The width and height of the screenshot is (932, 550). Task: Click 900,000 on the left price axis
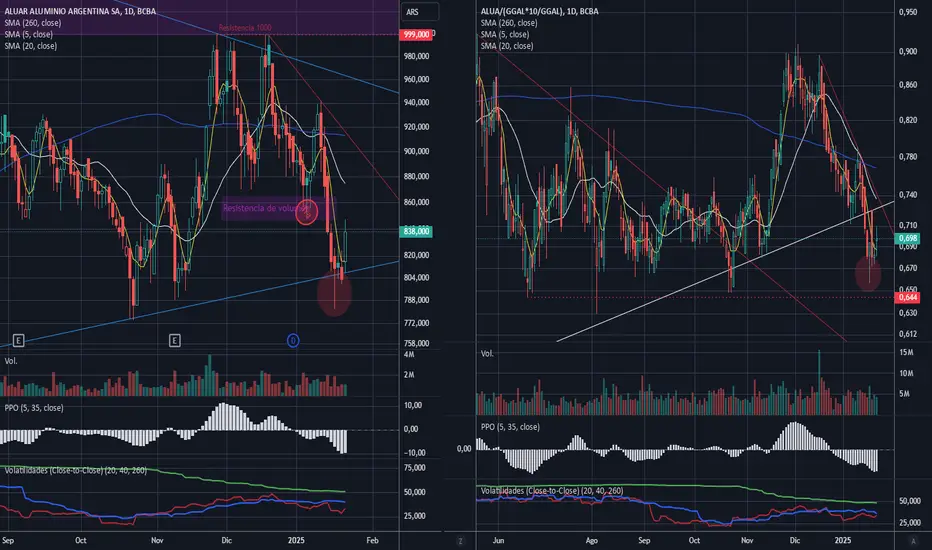click(x=417, y=152)
